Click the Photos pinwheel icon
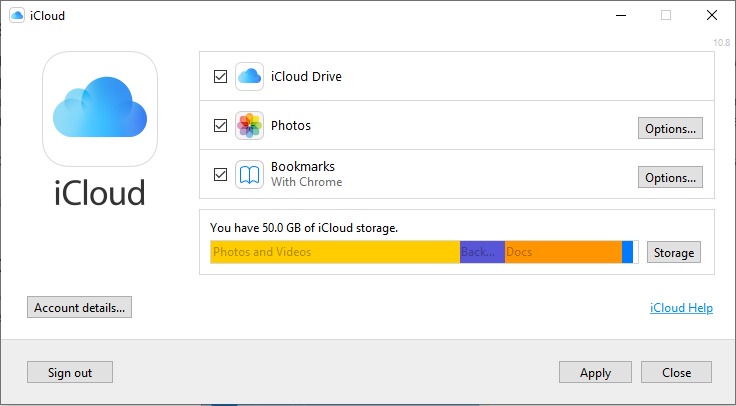 click(249, 126)
